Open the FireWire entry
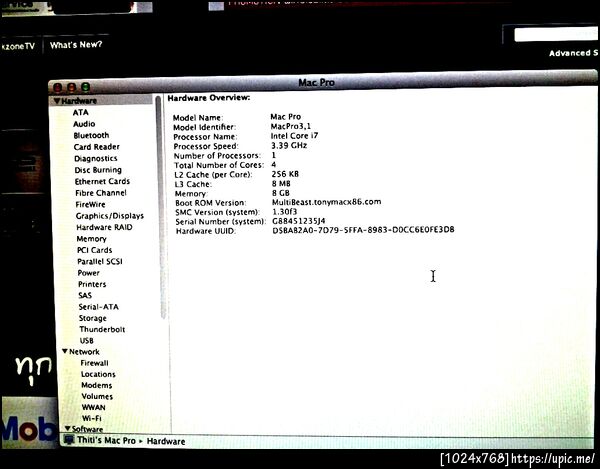Image resolution: width=600 pixels, height=469 pixels. pyautogui.click(x=91, y=204)
